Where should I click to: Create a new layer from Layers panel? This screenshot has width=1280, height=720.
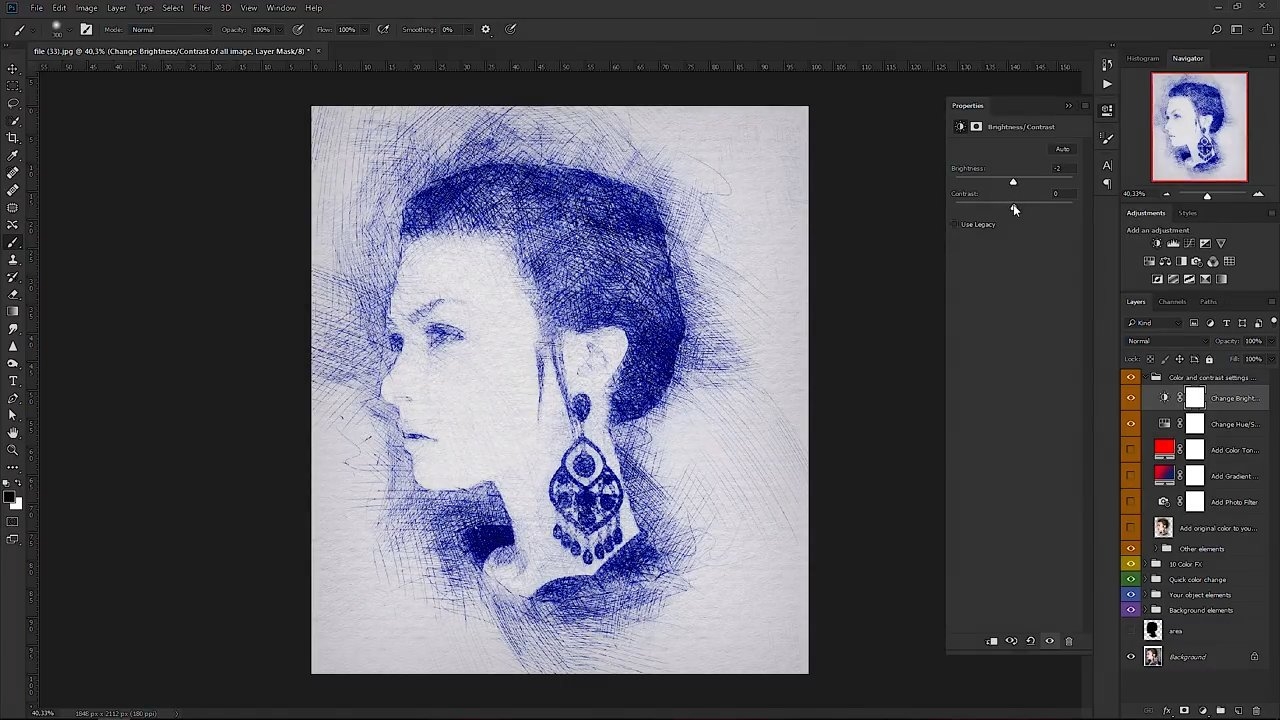pos(1238,711)
